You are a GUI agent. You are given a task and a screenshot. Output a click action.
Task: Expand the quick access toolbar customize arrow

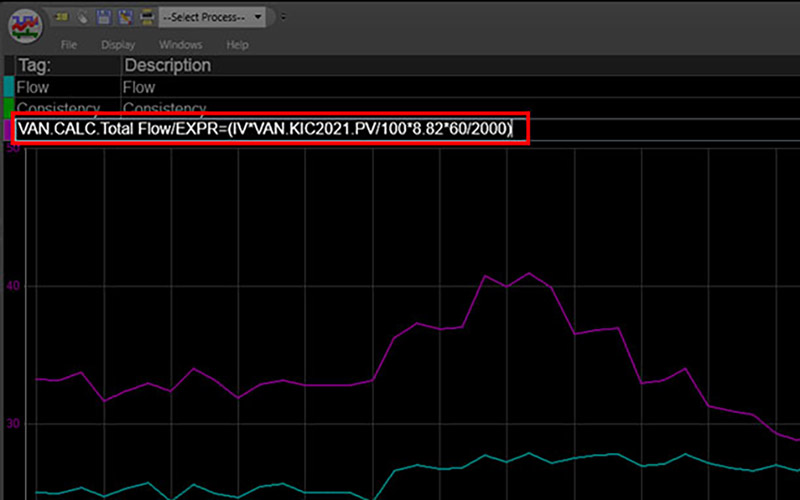(283, 17)
